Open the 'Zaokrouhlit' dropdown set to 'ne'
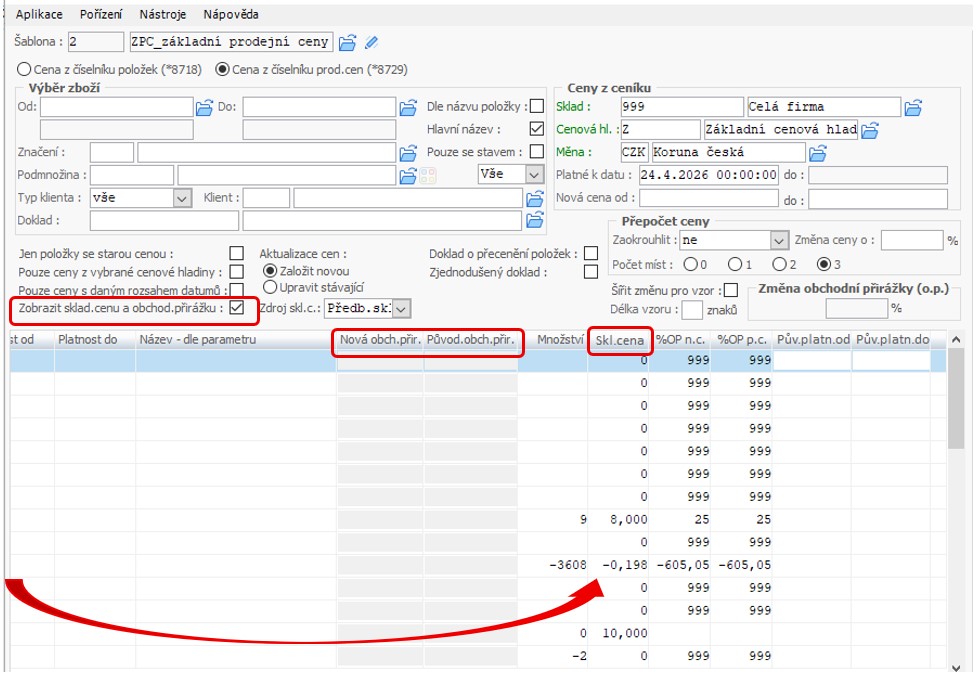Viewport: 976px width, 674px height. pyautogui.click(x=780, y=241)
